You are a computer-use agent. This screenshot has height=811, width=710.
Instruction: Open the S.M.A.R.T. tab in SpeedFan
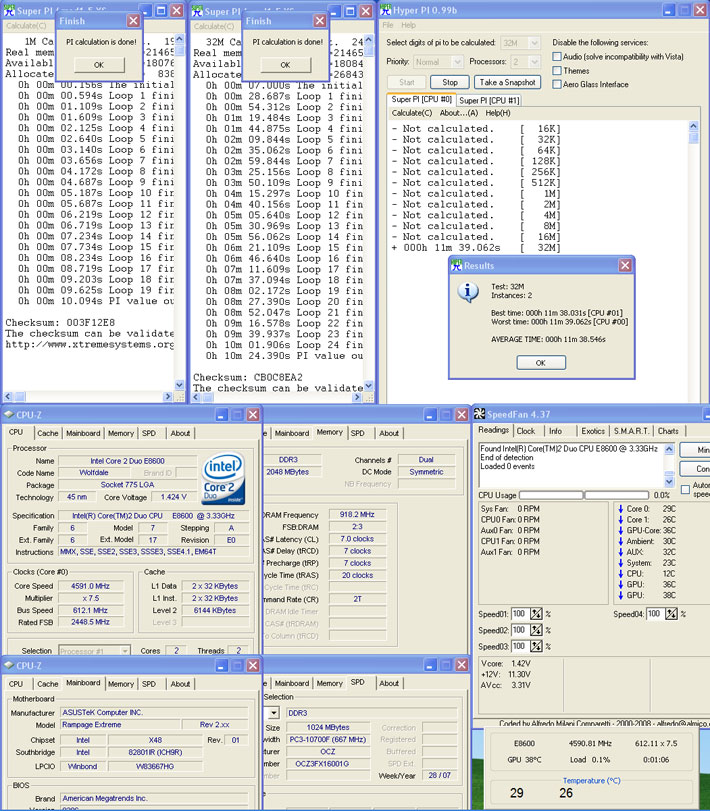(631, 431)
